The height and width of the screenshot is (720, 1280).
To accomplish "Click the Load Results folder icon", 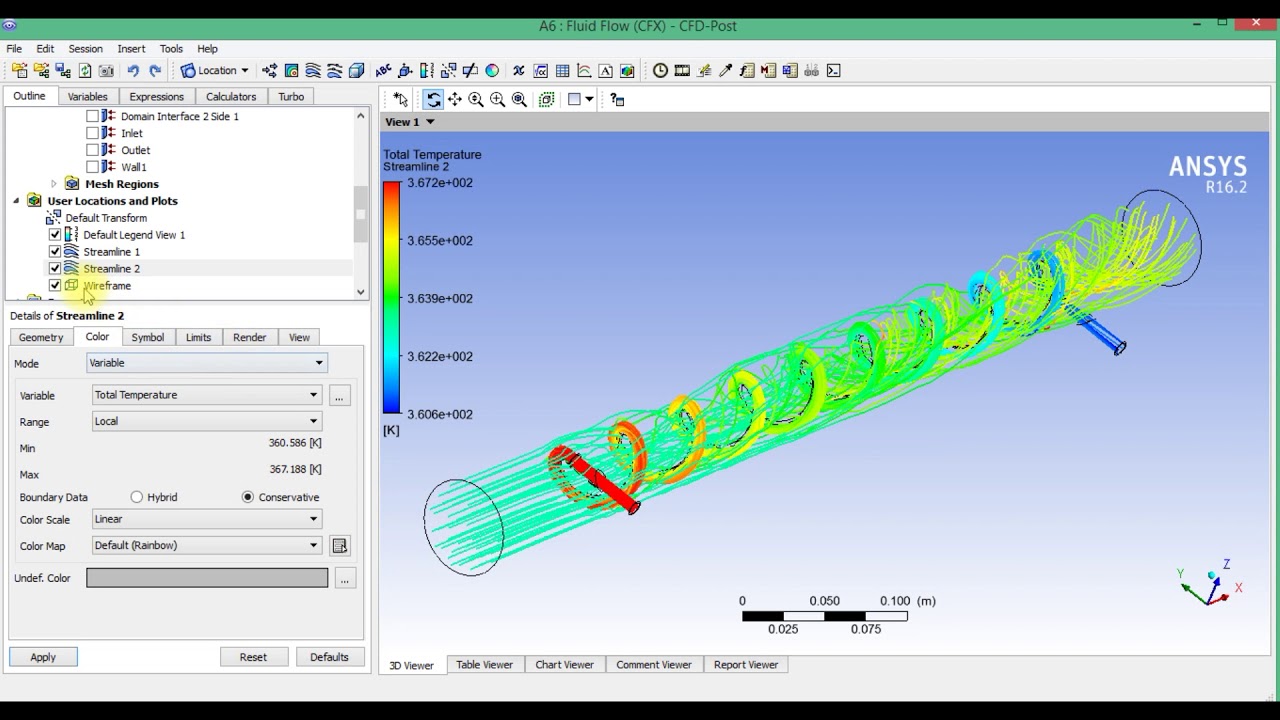I will [19, 71].
